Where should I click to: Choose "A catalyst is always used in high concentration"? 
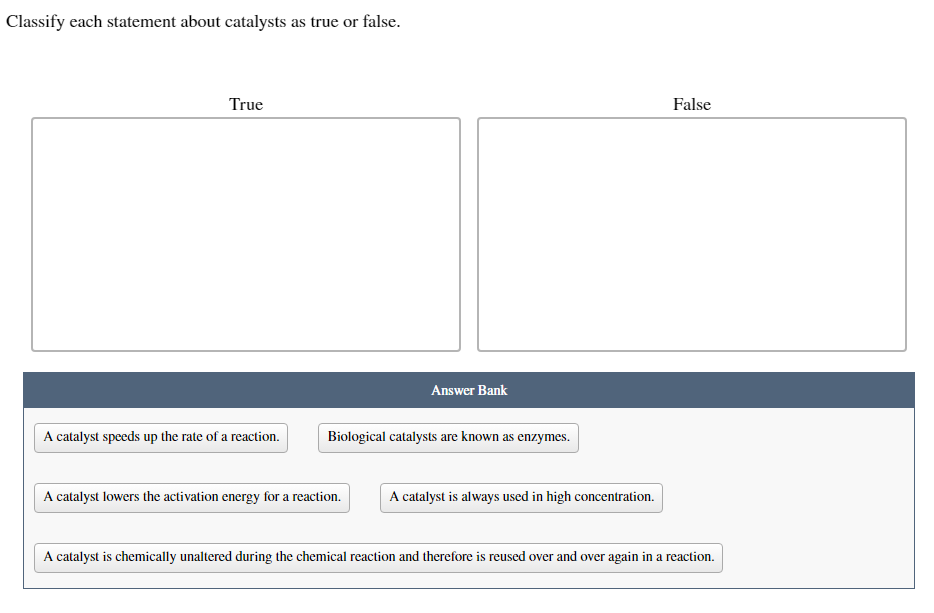coord(520,497)
